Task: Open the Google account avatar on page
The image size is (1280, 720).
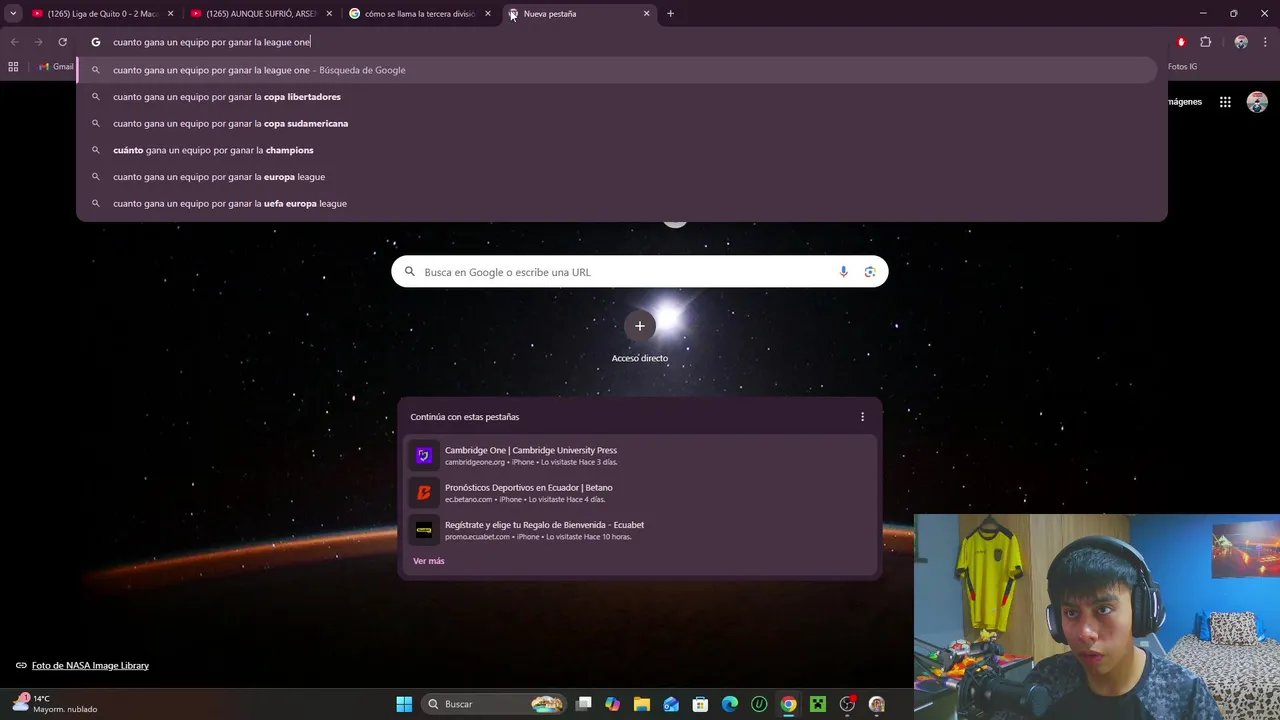Action: pos(1257,102)
